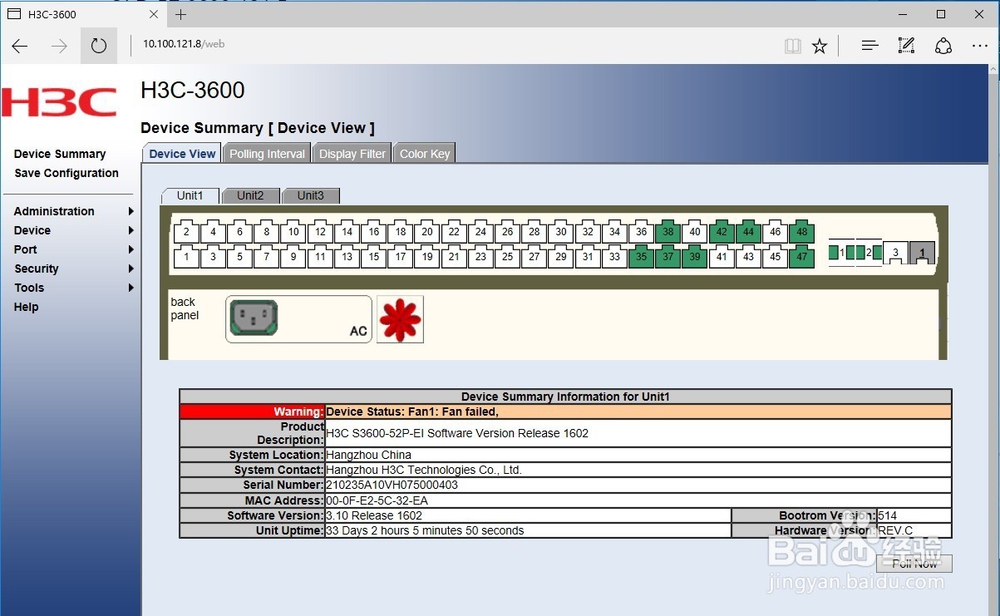Click the Hangzhou China location value

[x=369, y=455]
